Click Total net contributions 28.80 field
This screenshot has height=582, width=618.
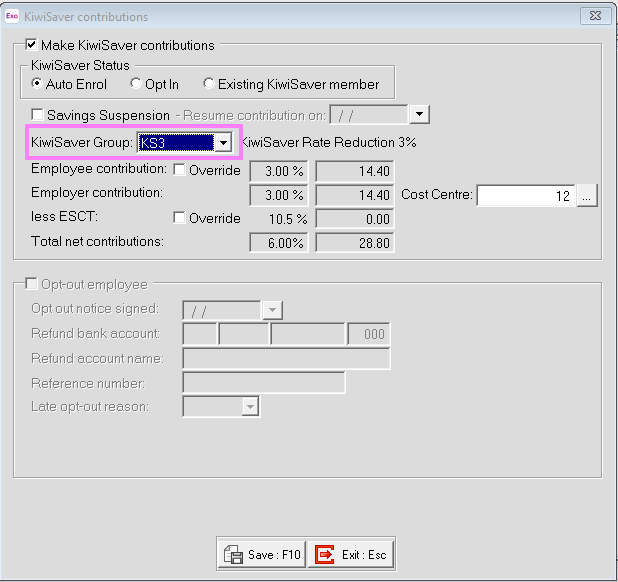[x=355, y=243]
